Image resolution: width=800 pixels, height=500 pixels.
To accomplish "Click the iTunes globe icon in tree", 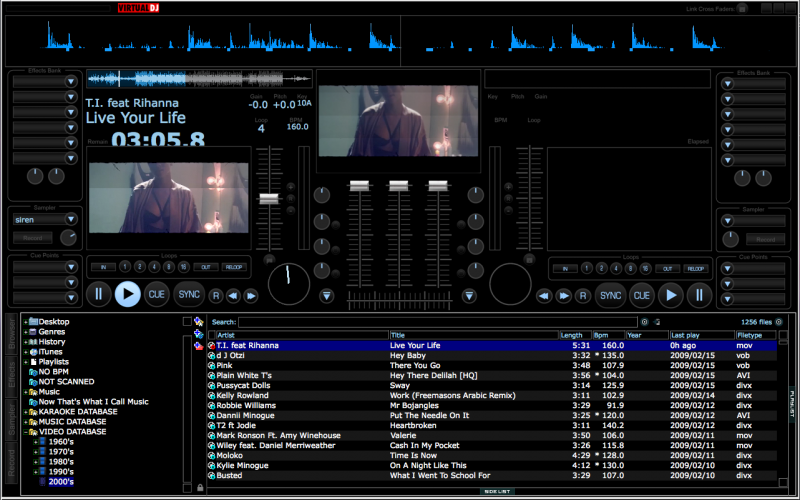I will click(33, 352).
